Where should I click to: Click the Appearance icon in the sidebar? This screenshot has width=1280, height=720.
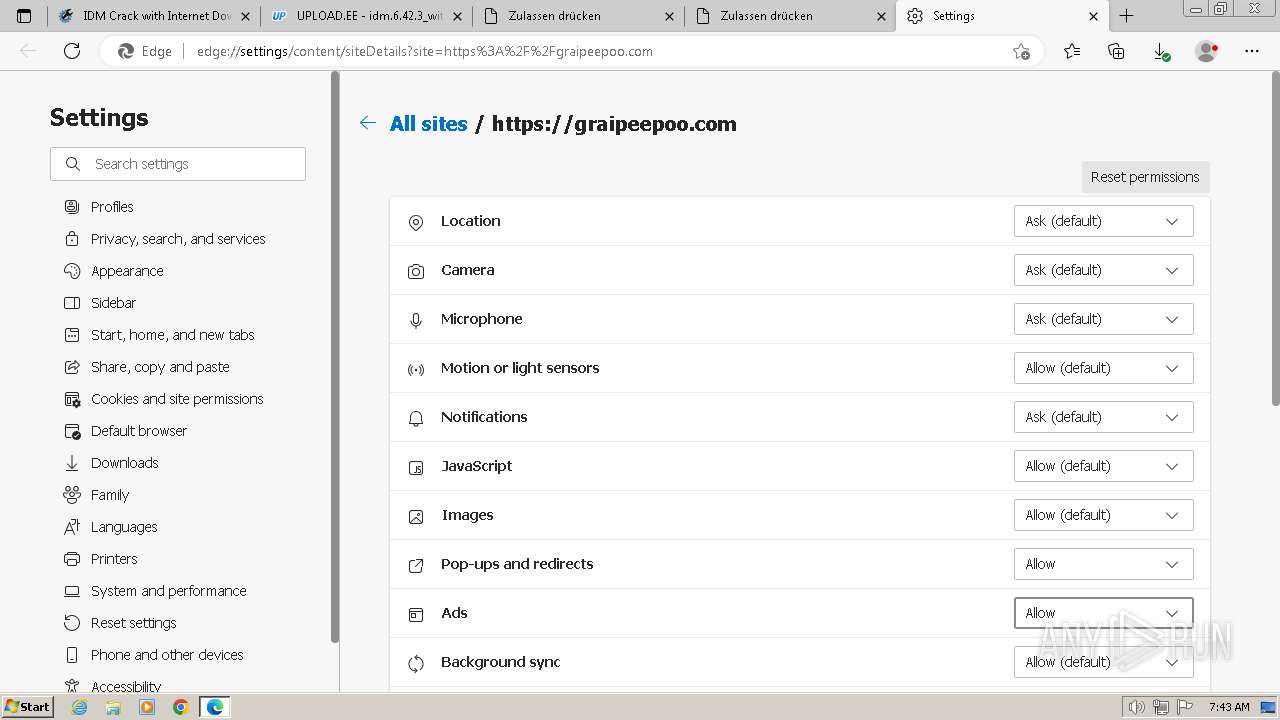72,271
